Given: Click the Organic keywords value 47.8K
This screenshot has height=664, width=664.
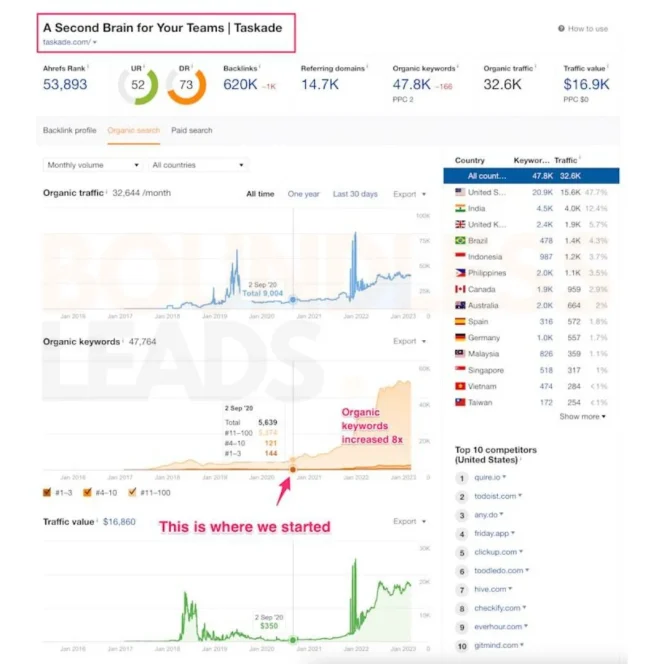Looking at the screenshot, I should coord(411,84).
